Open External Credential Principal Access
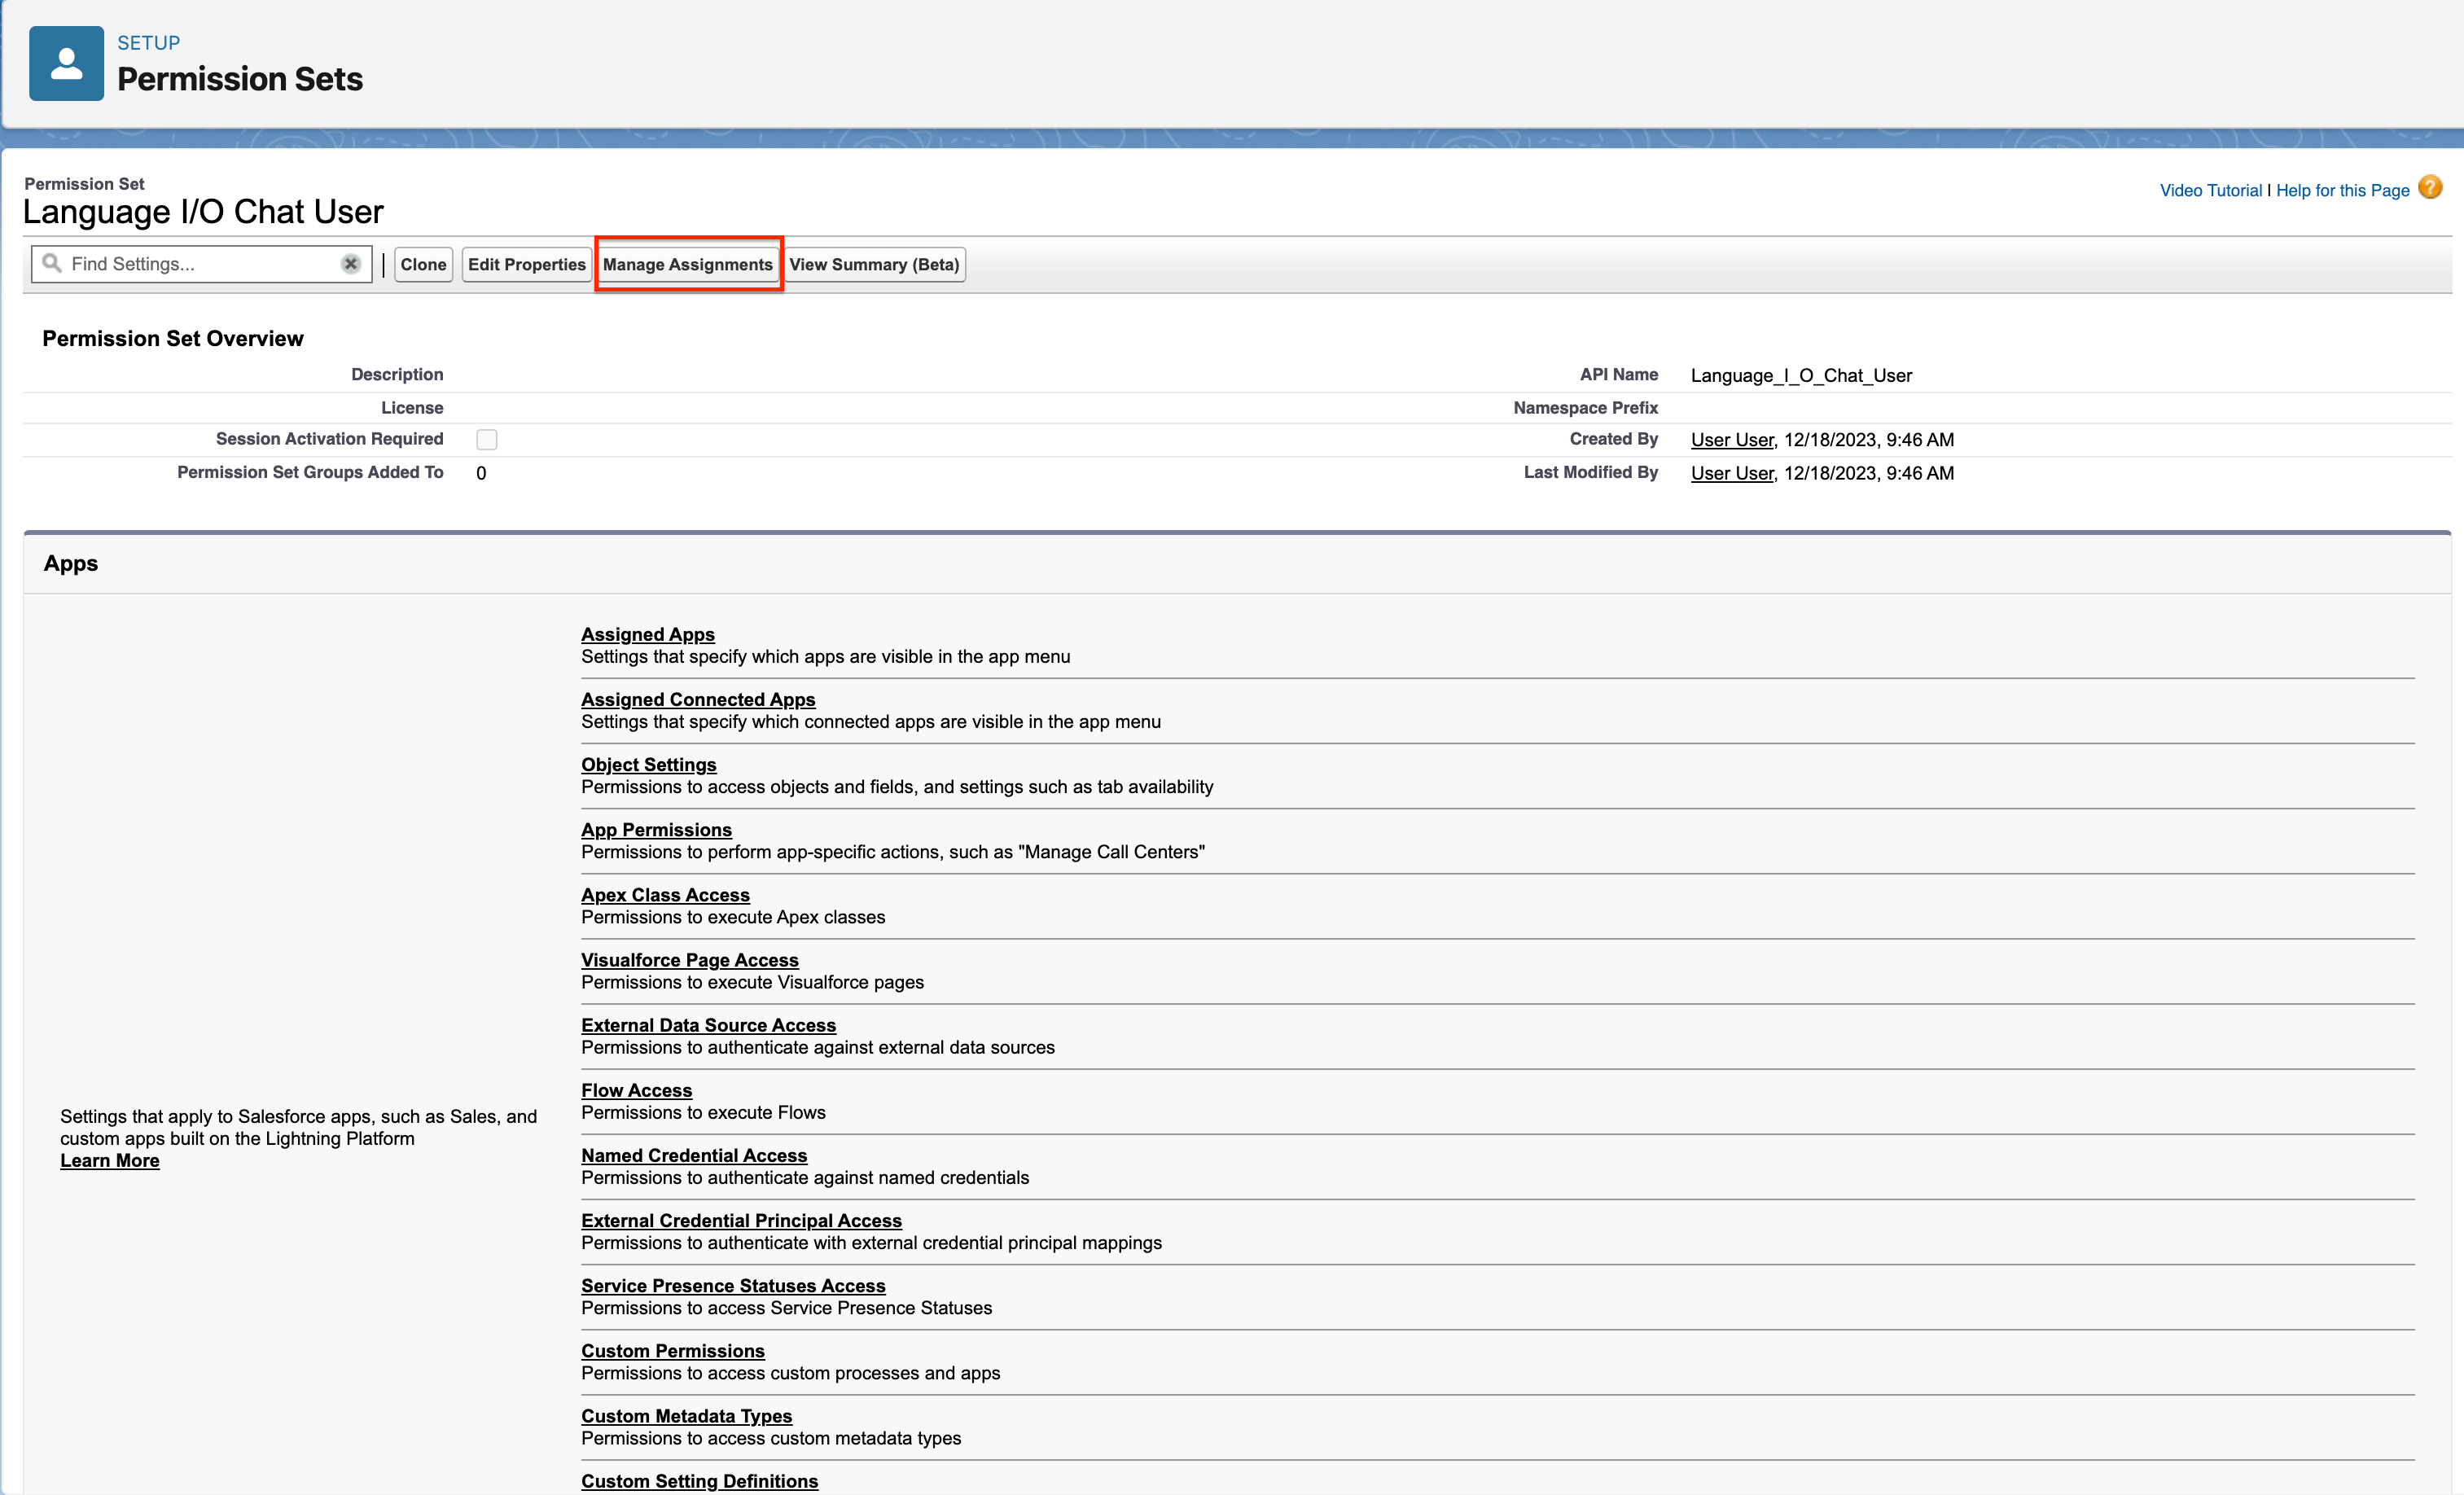Image resolution: width=2464 pixels, height=1495 pixels. 741,1220
